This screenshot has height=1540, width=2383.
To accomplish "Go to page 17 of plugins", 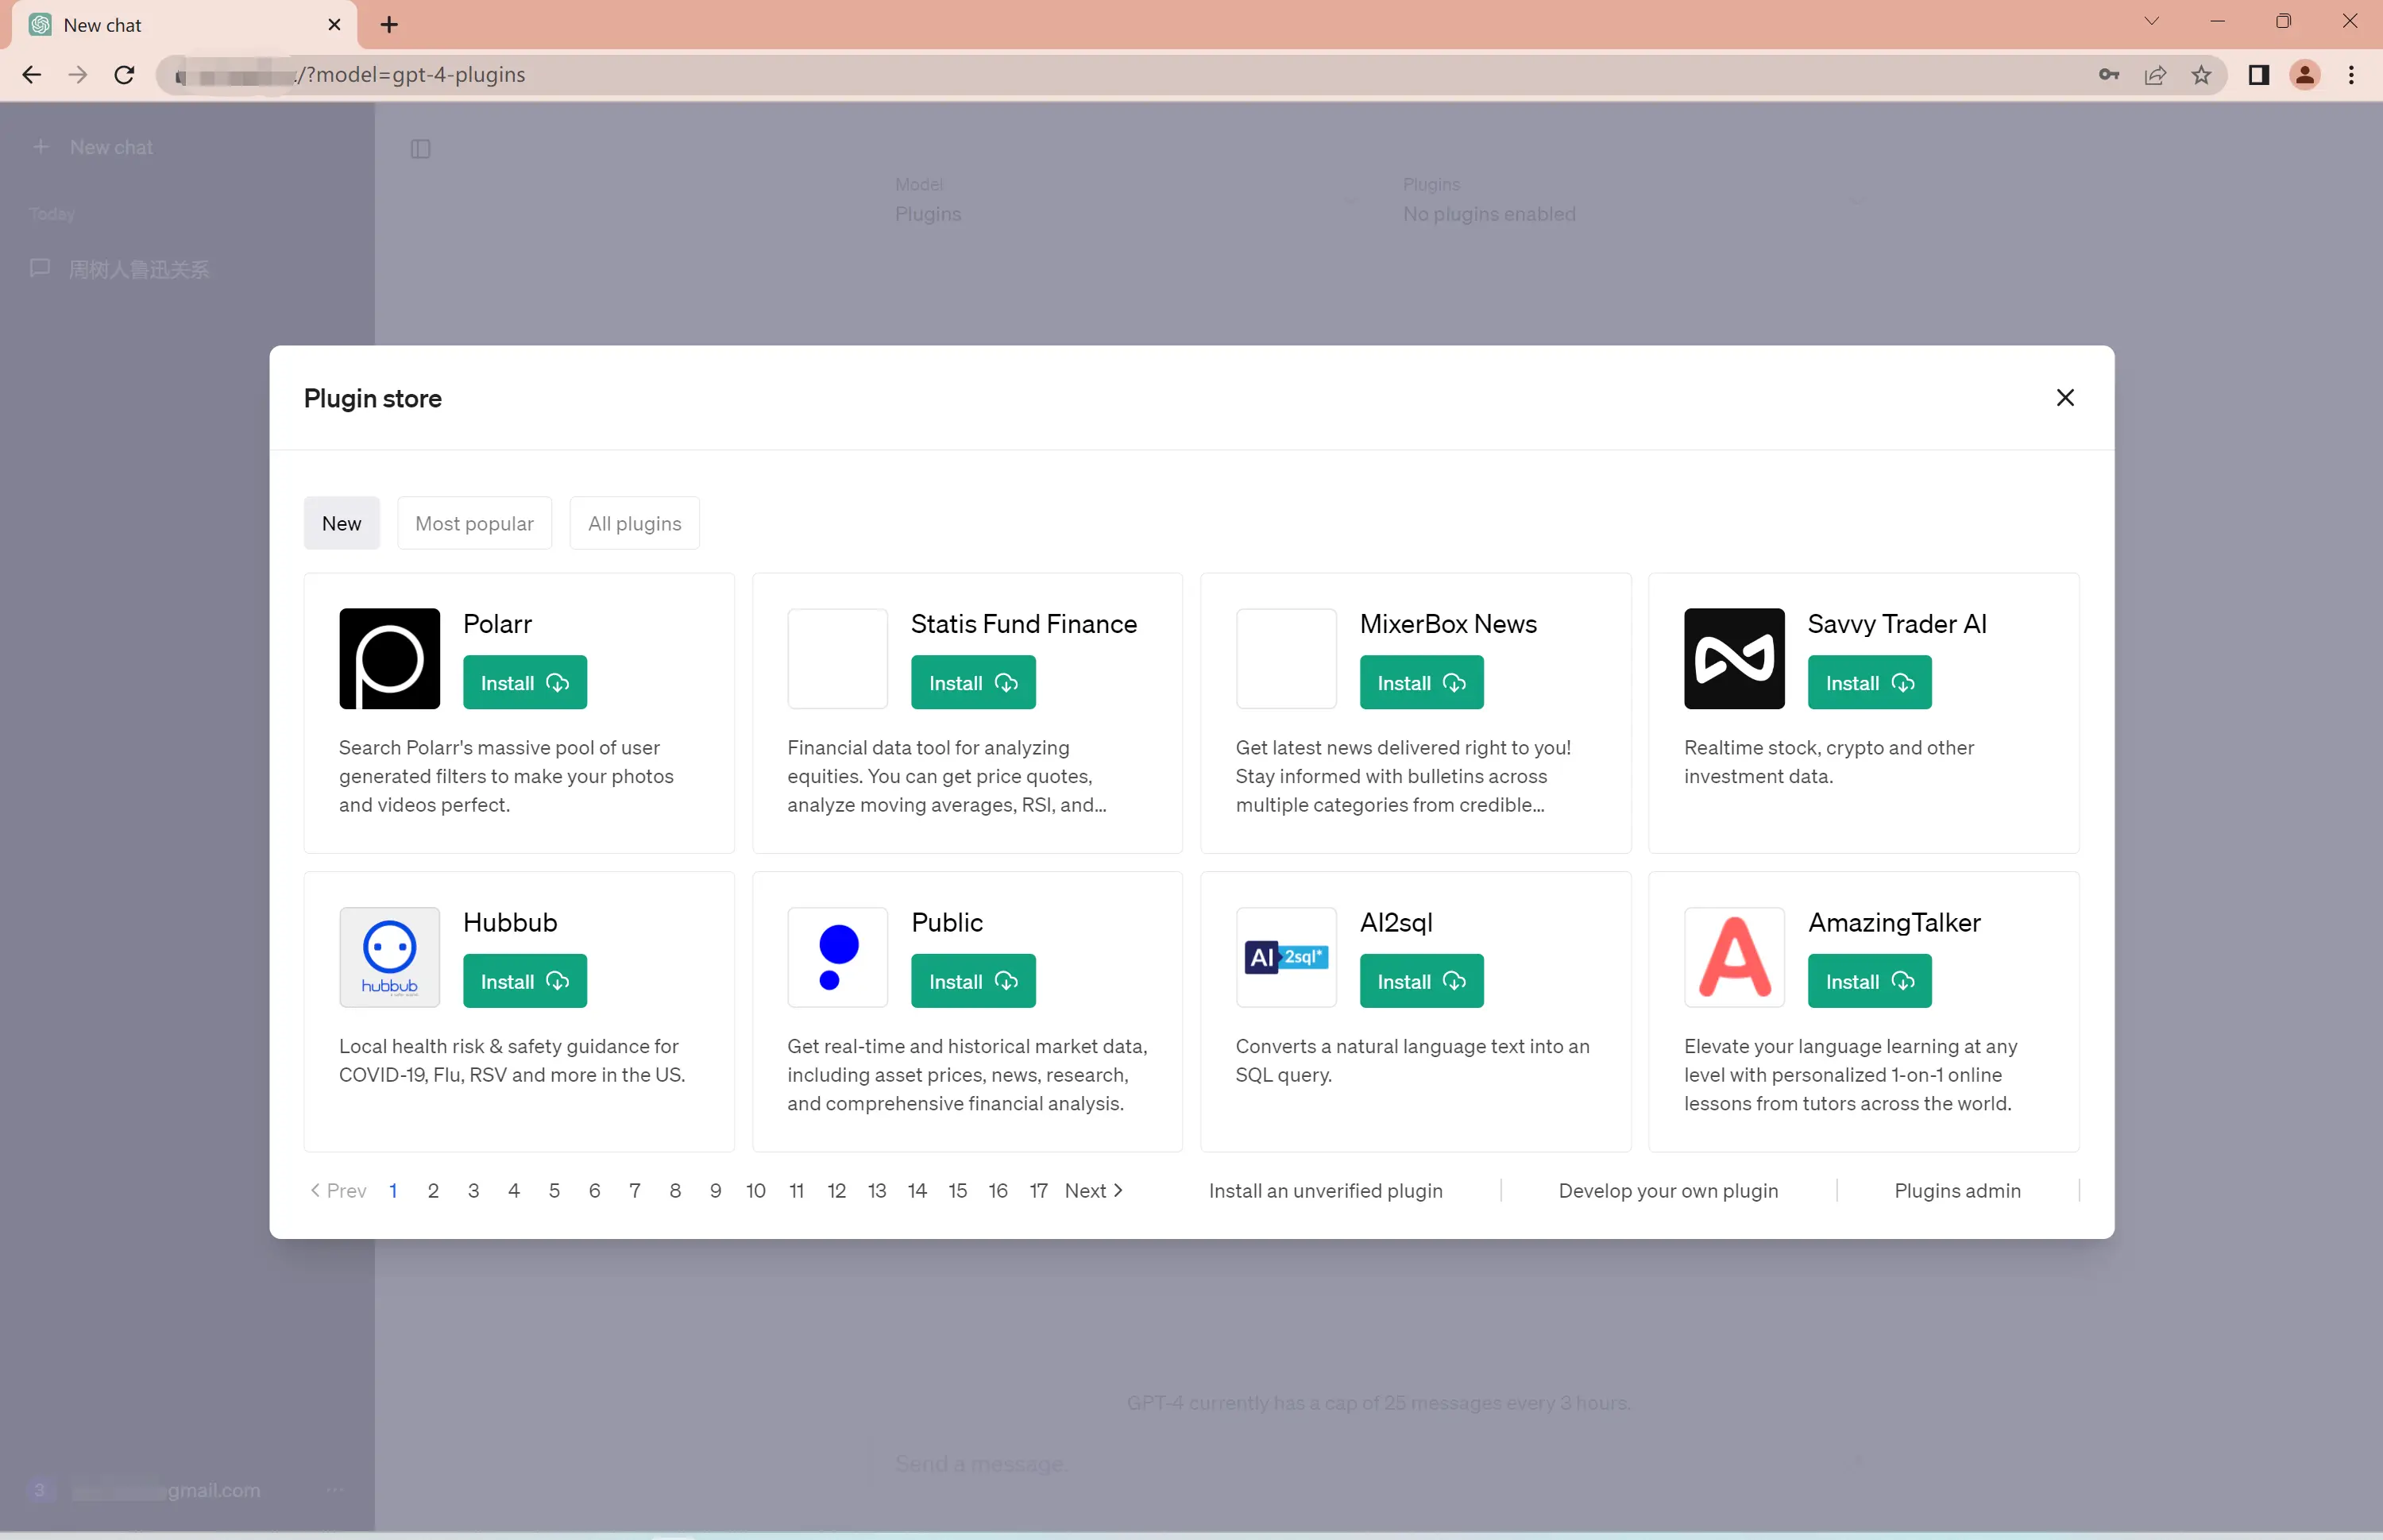I will (x=1038, y=1190).
